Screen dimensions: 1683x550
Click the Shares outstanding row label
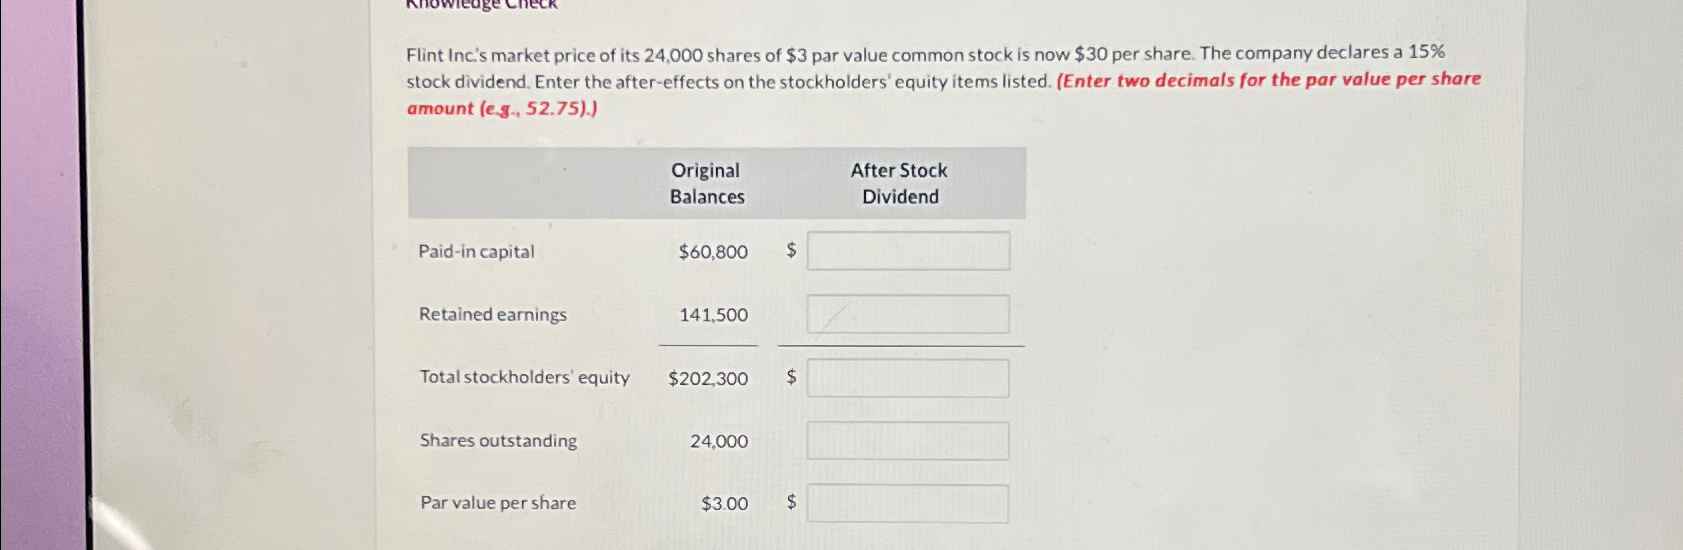pos(498,440)
